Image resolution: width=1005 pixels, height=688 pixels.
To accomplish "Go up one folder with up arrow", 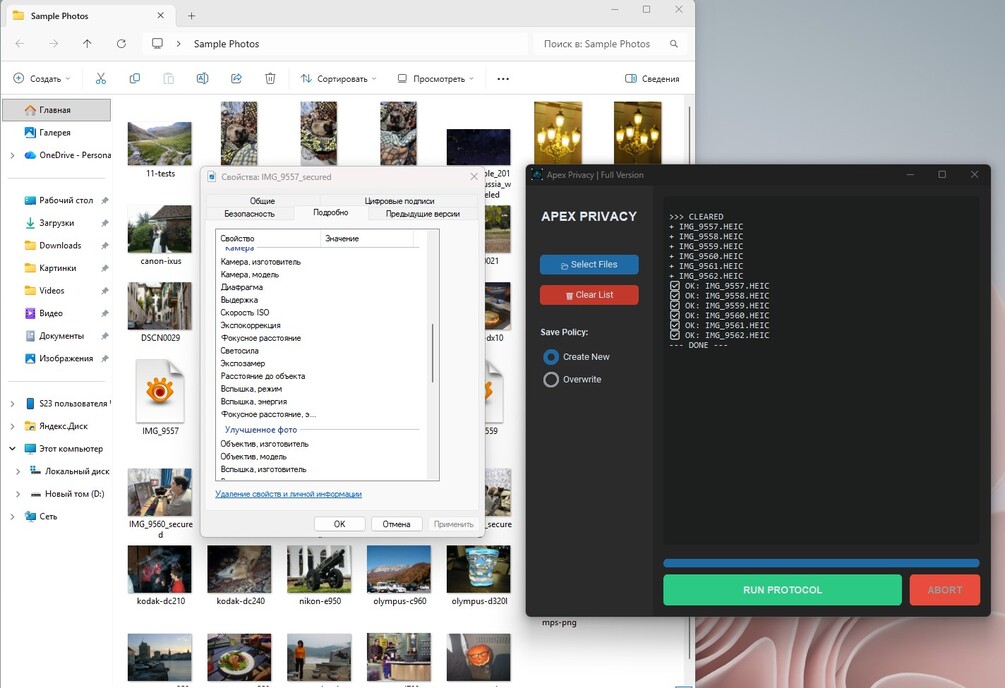I will click(x=87, y=44).
